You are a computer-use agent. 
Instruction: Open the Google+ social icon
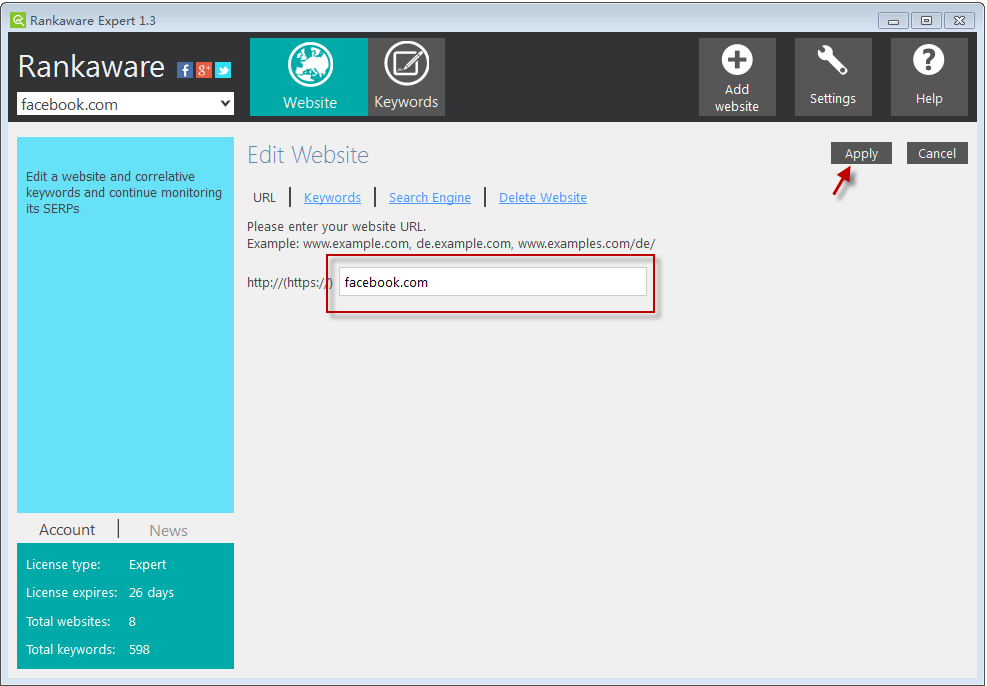203,70
